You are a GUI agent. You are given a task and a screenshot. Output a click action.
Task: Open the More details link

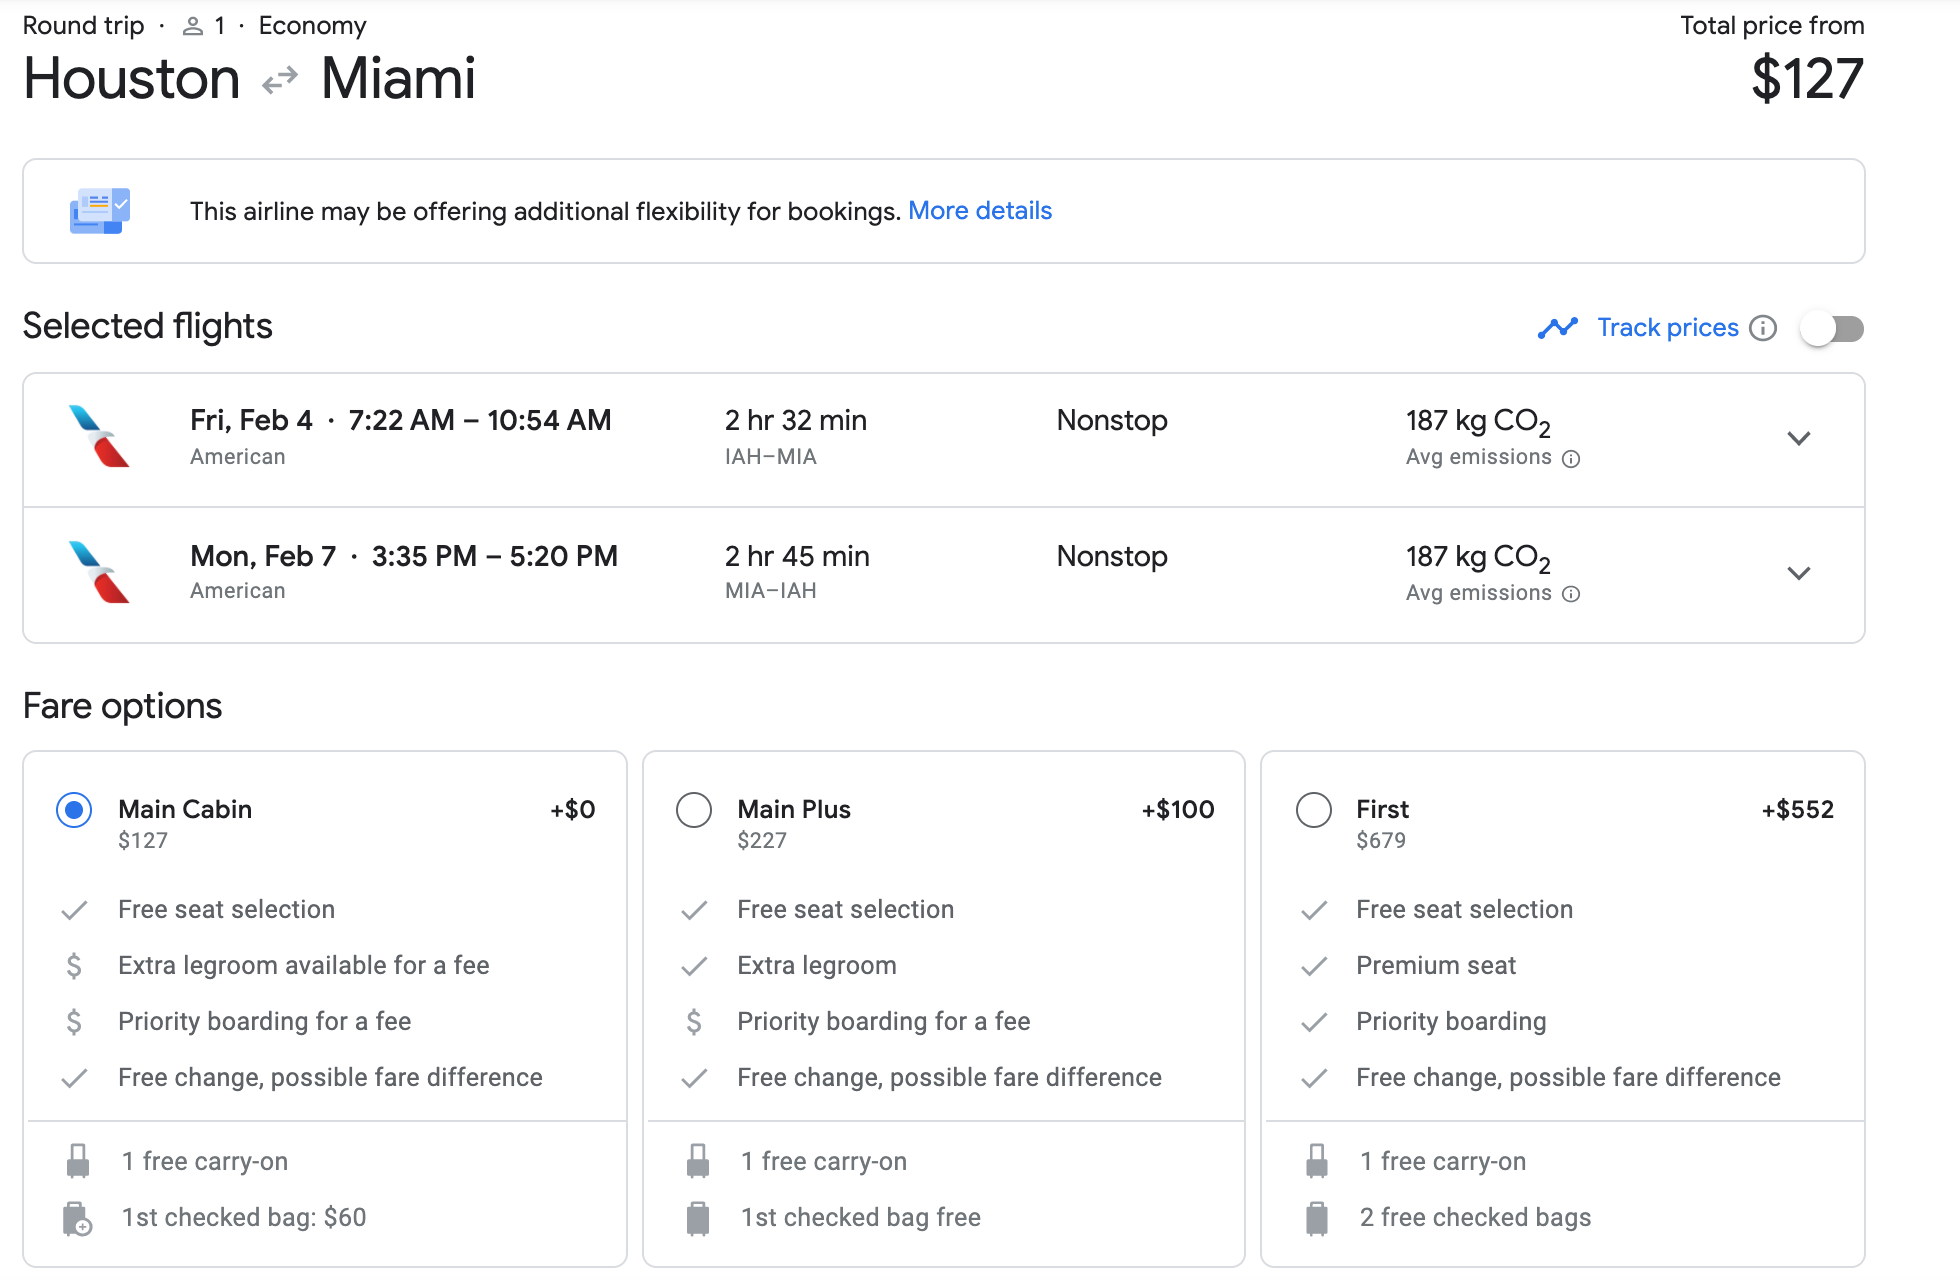[x=979, y=211]
